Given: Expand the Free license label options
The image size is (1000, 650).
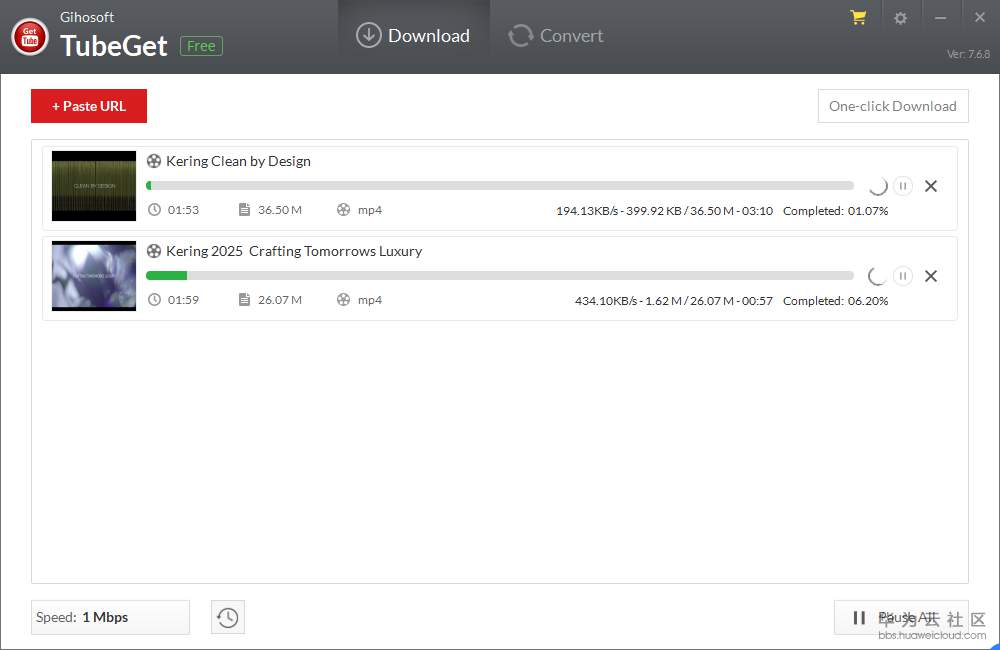Looking at the screenshot, I should pos(200,46).
